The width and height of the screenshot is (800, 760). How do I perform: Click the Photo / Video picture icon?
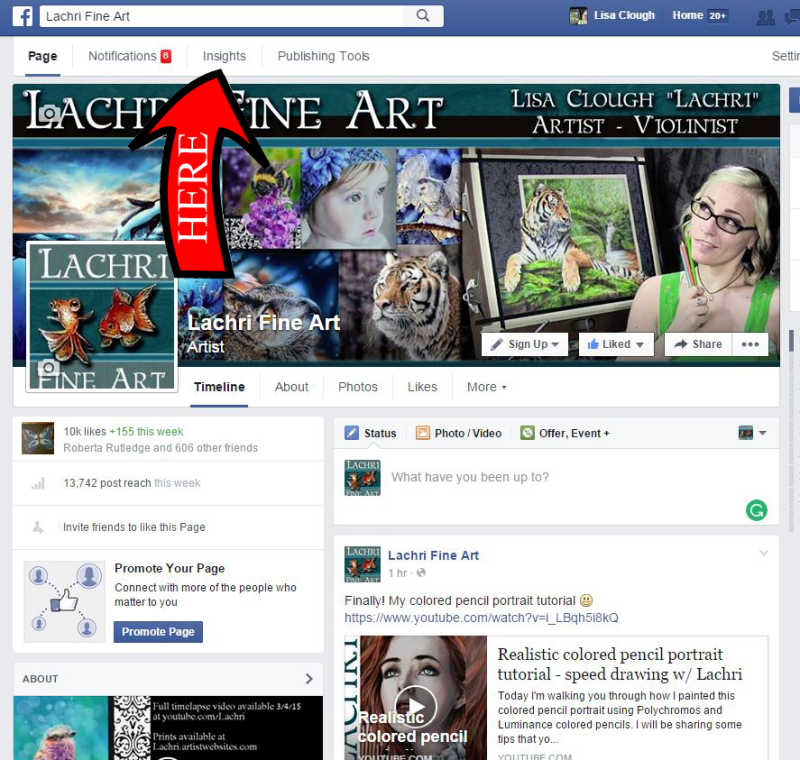[x=422, y=433]
